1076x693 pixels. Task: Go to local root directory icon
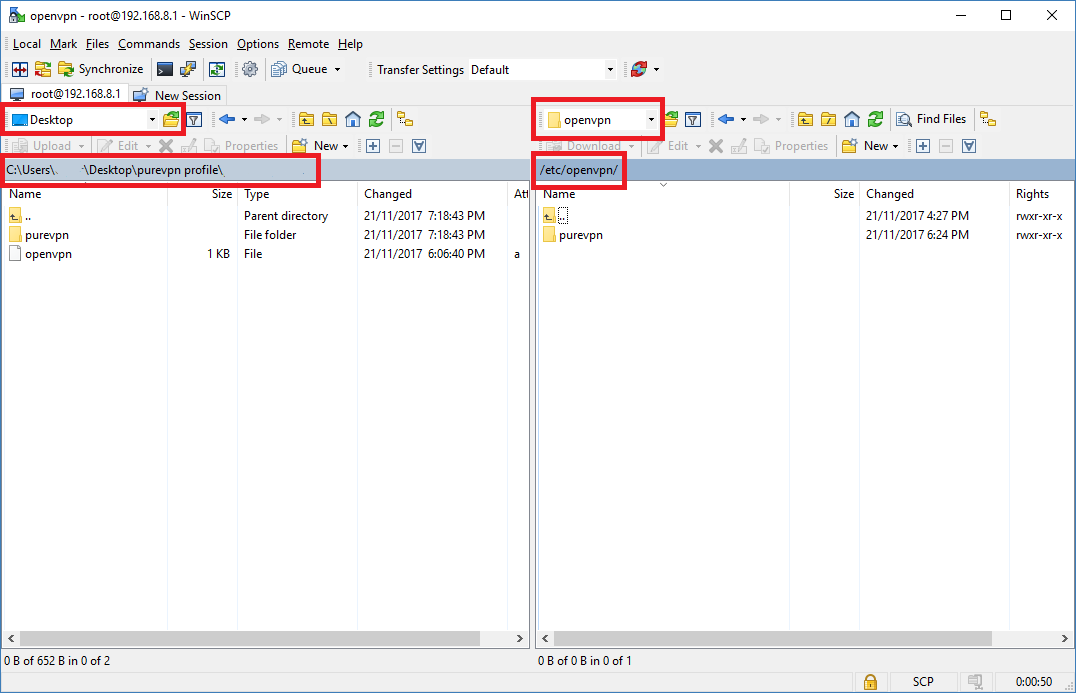329,120
